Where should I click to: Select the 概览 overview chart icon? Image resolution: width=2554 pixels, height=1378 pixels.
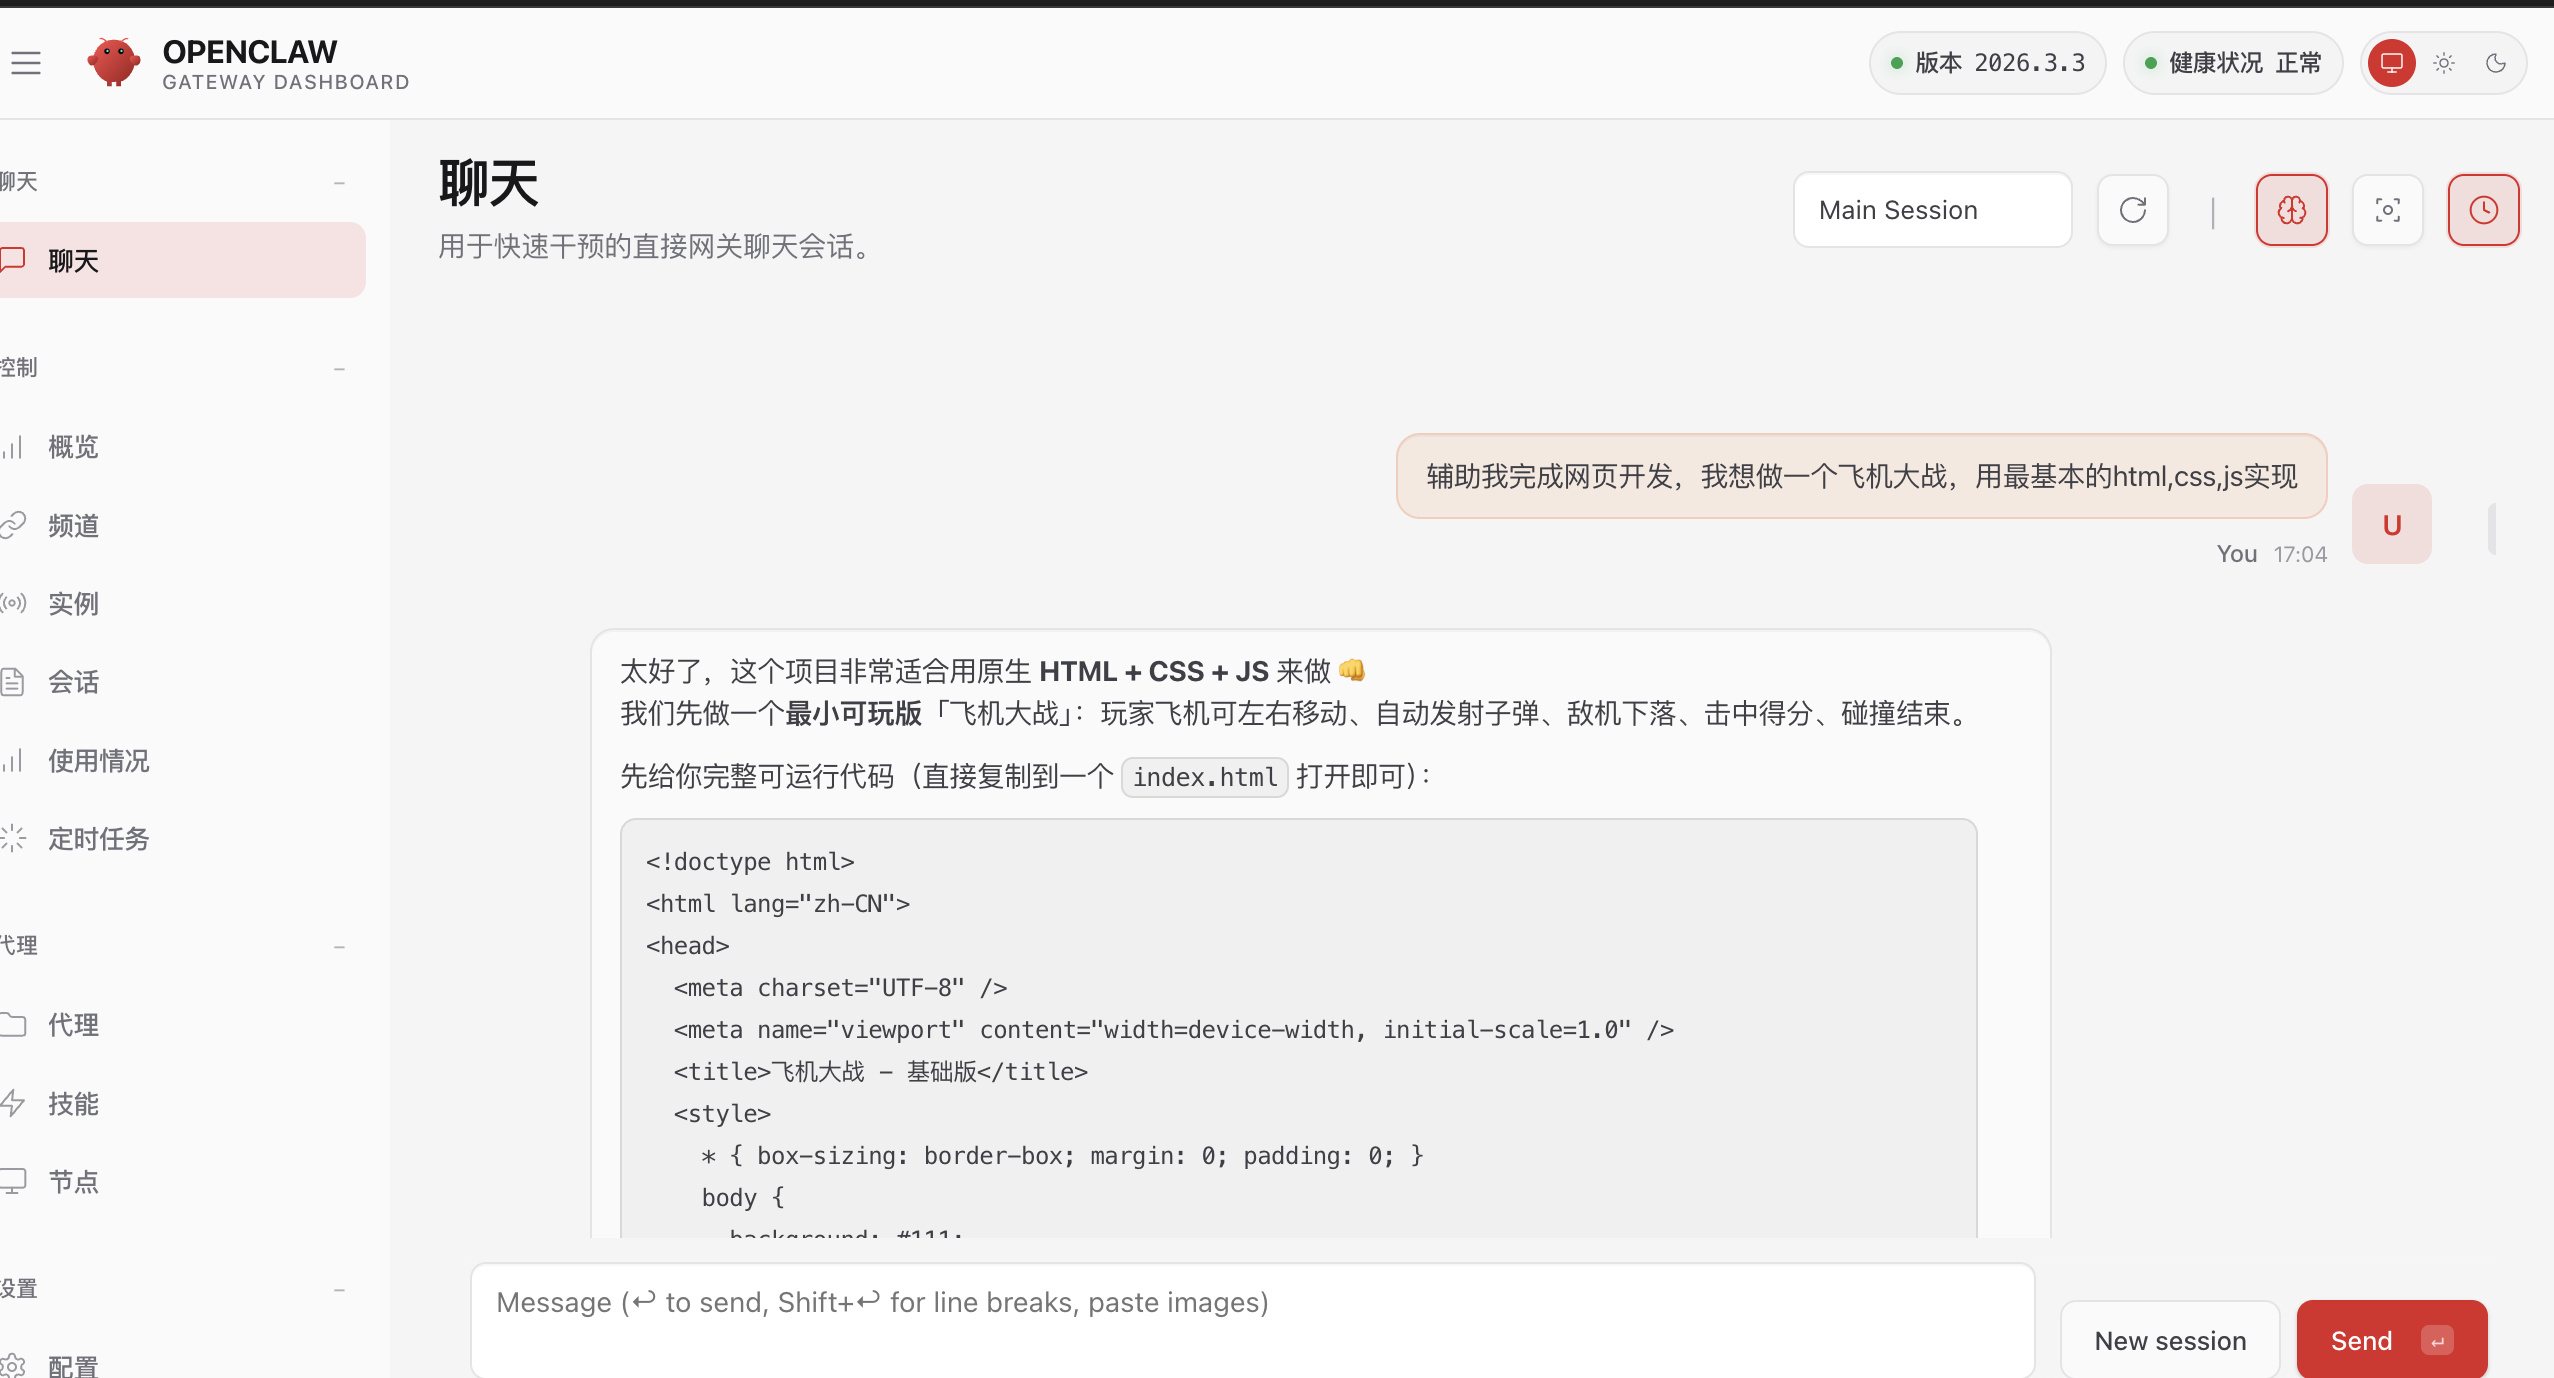14,447
